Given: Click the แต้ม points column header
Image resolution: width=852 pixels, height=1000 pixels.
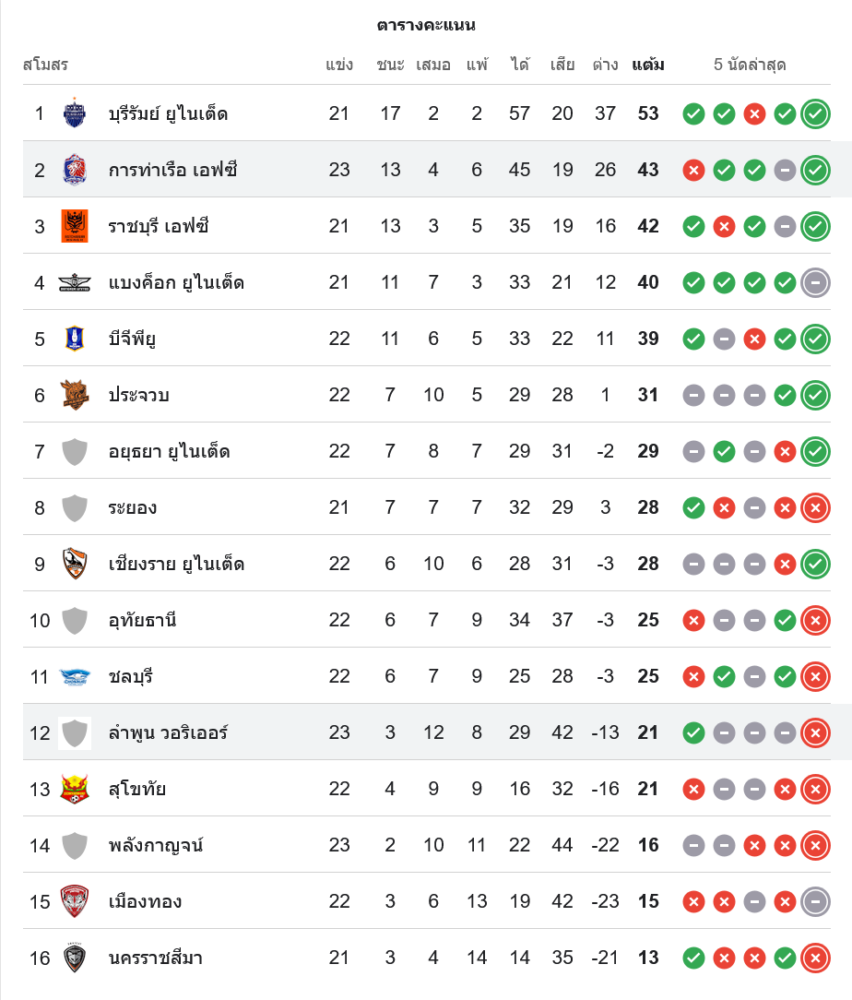Looking at the screenshot, I should pos(648,65).
